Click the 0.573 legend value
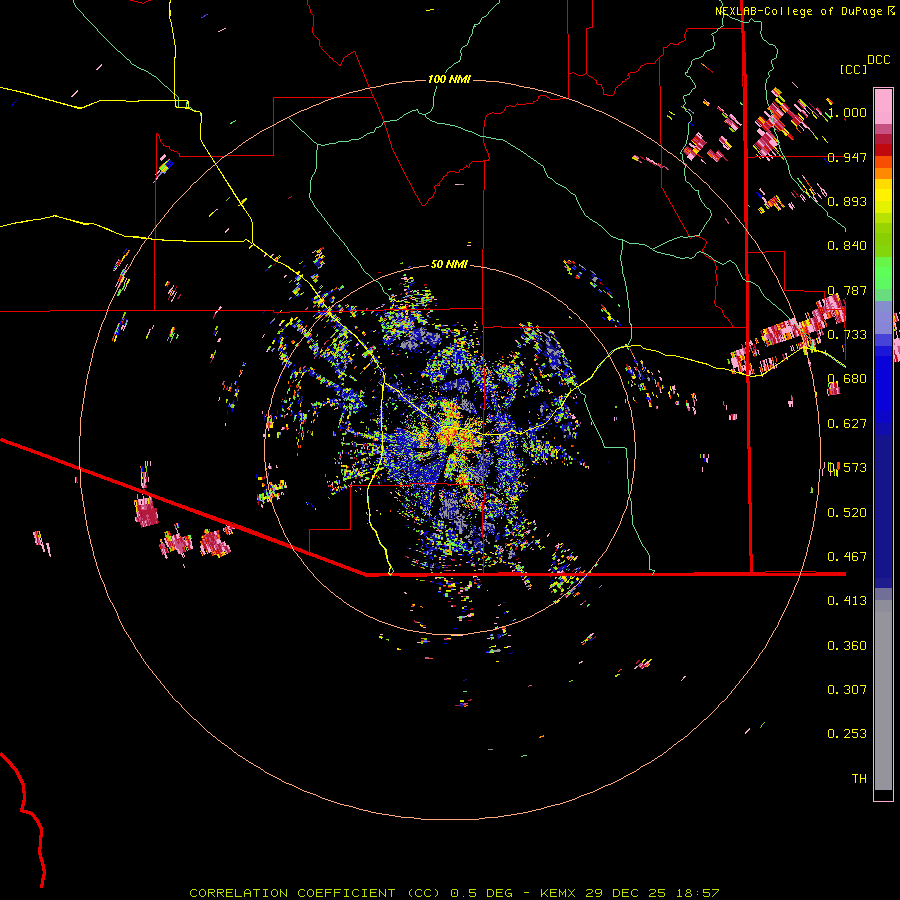 tap(847, 468)
